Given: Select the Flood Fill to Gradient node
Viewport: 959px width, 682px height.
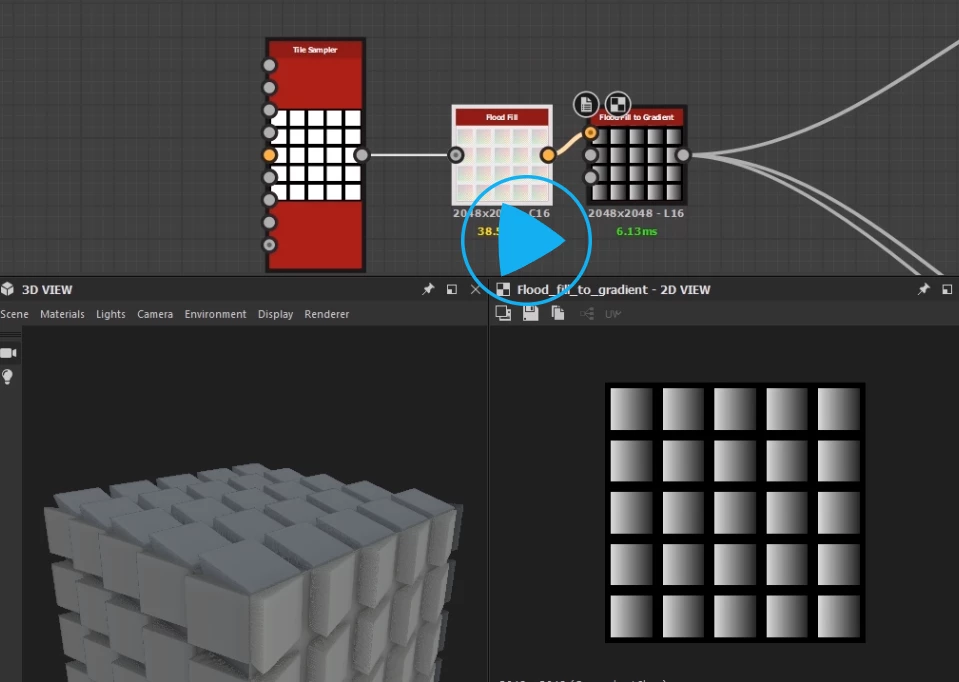Looking at the screenshot, I should pos(636,155).
